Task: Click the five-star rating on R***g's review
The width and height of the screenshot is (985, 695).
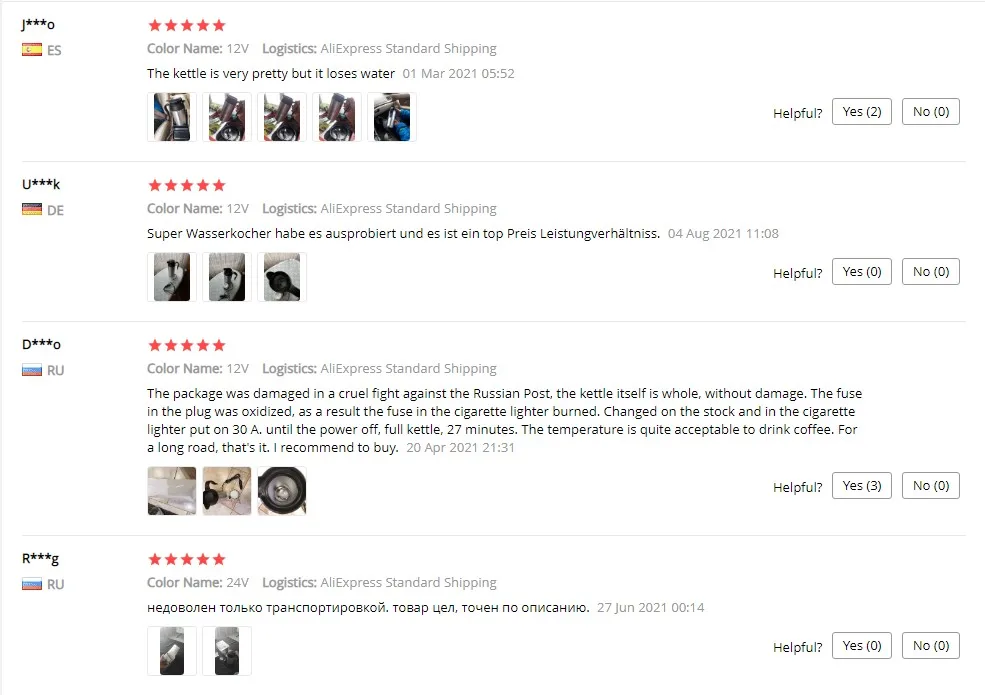Action: (187, 559)
